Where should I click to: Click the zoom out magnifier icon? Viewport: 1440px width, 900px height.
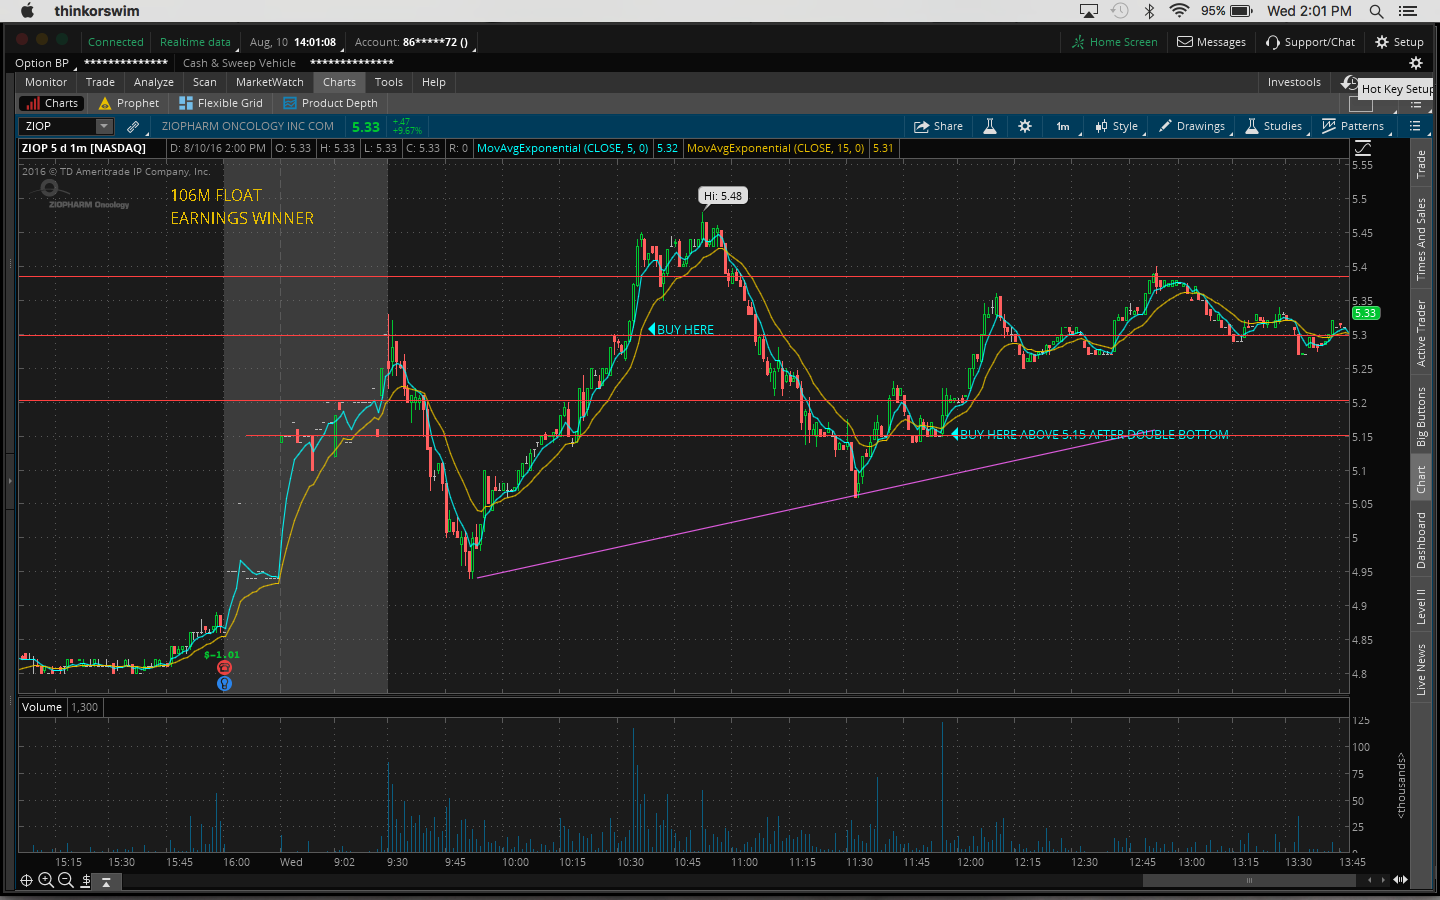click(66, 880)
